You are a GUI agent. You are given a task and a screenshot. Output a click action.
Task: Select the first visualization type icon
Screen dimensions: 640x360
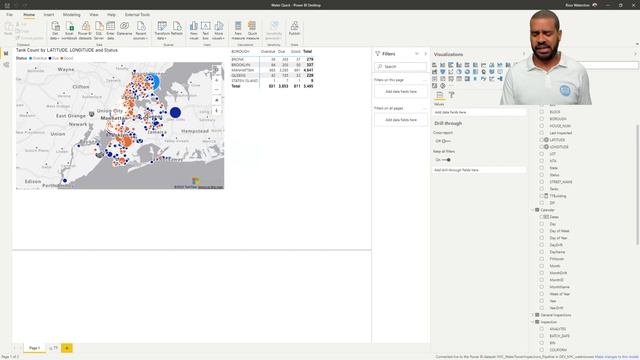pyautogui.click(x=435, y=65)
